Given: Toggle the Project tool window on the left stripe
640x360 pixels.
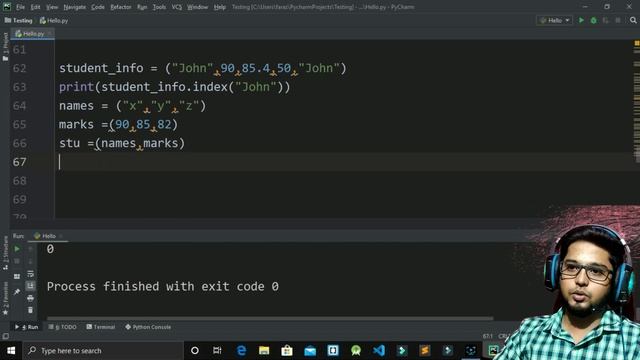Looking at the screenshot, I should click(5, 47).
